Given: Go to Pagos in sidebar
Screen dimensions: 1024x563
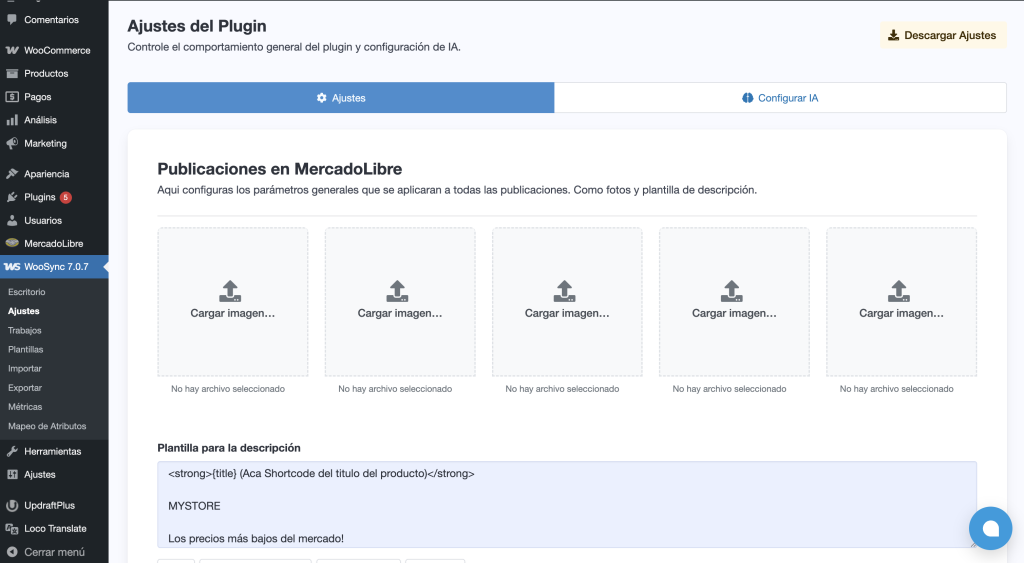Looking at the screenshot, I should pos(54,97).
